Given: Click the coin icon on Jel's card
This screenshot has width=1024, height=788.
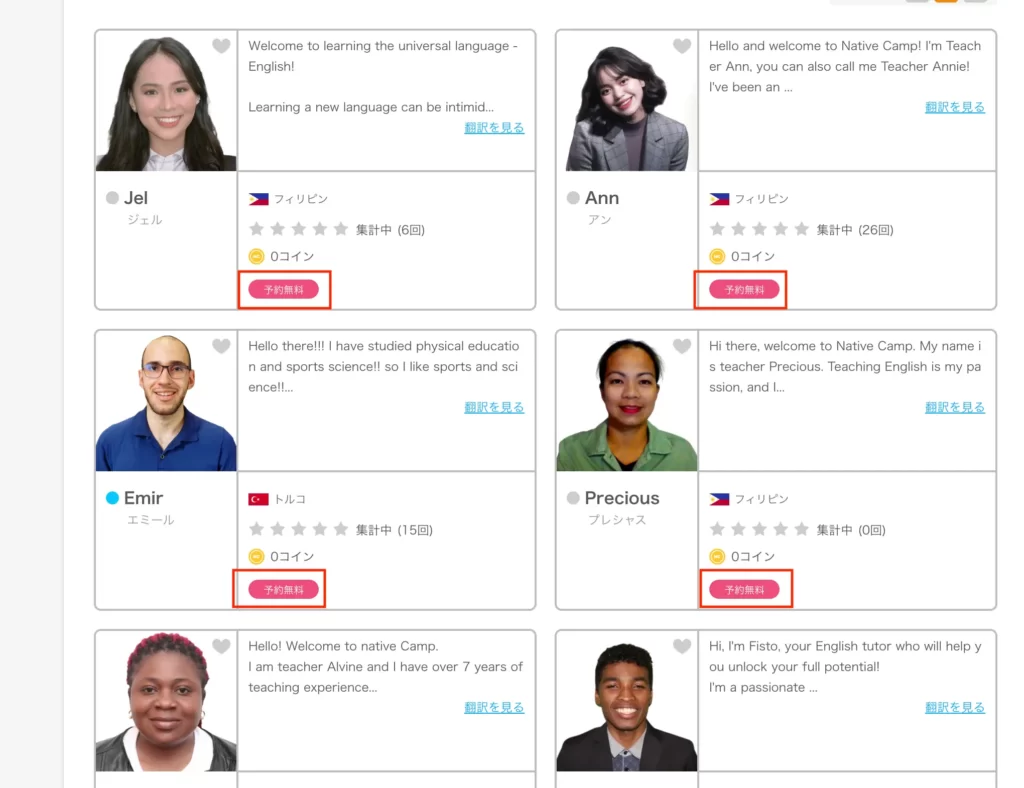Looking at the screenshot, I should tap(257, 256).
